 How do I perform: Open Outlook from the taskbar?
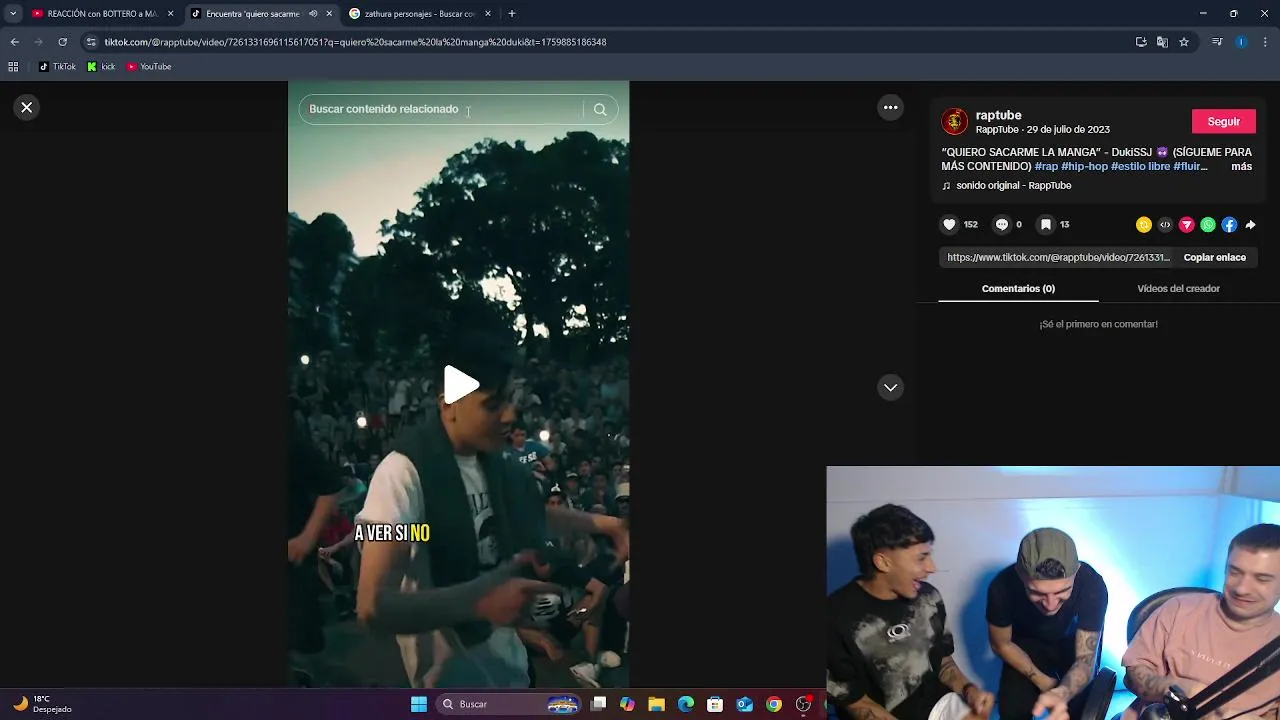click(745, 704)
